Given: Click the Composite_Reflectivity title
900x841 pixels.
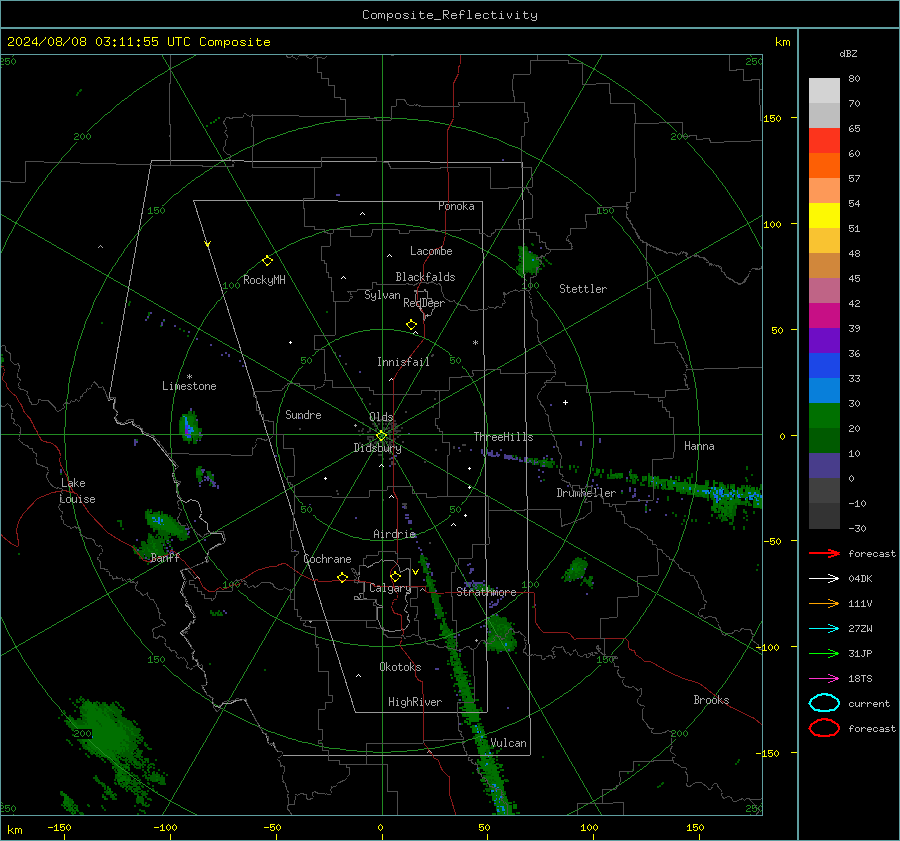Looking at the screenshot, I should point(449,15).
